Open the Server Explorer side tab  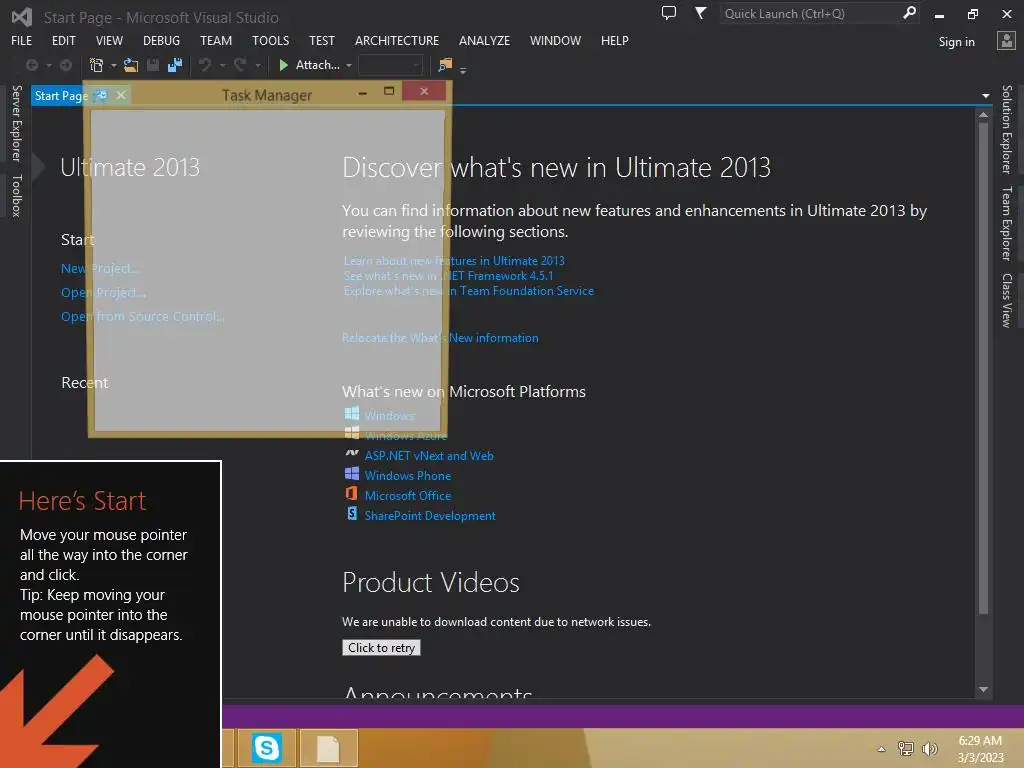point(16,123)
